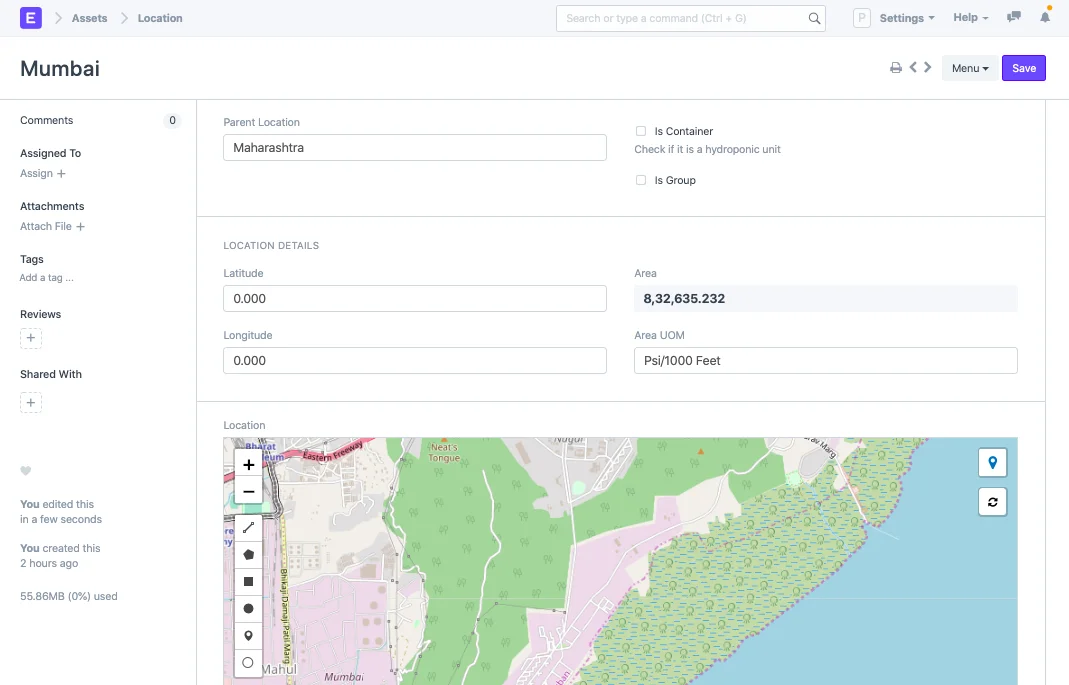Screen dimensions: 1069x685
Task: Save the Mumbai location record
Action: pyautogui.click(x=1023, y=67)
